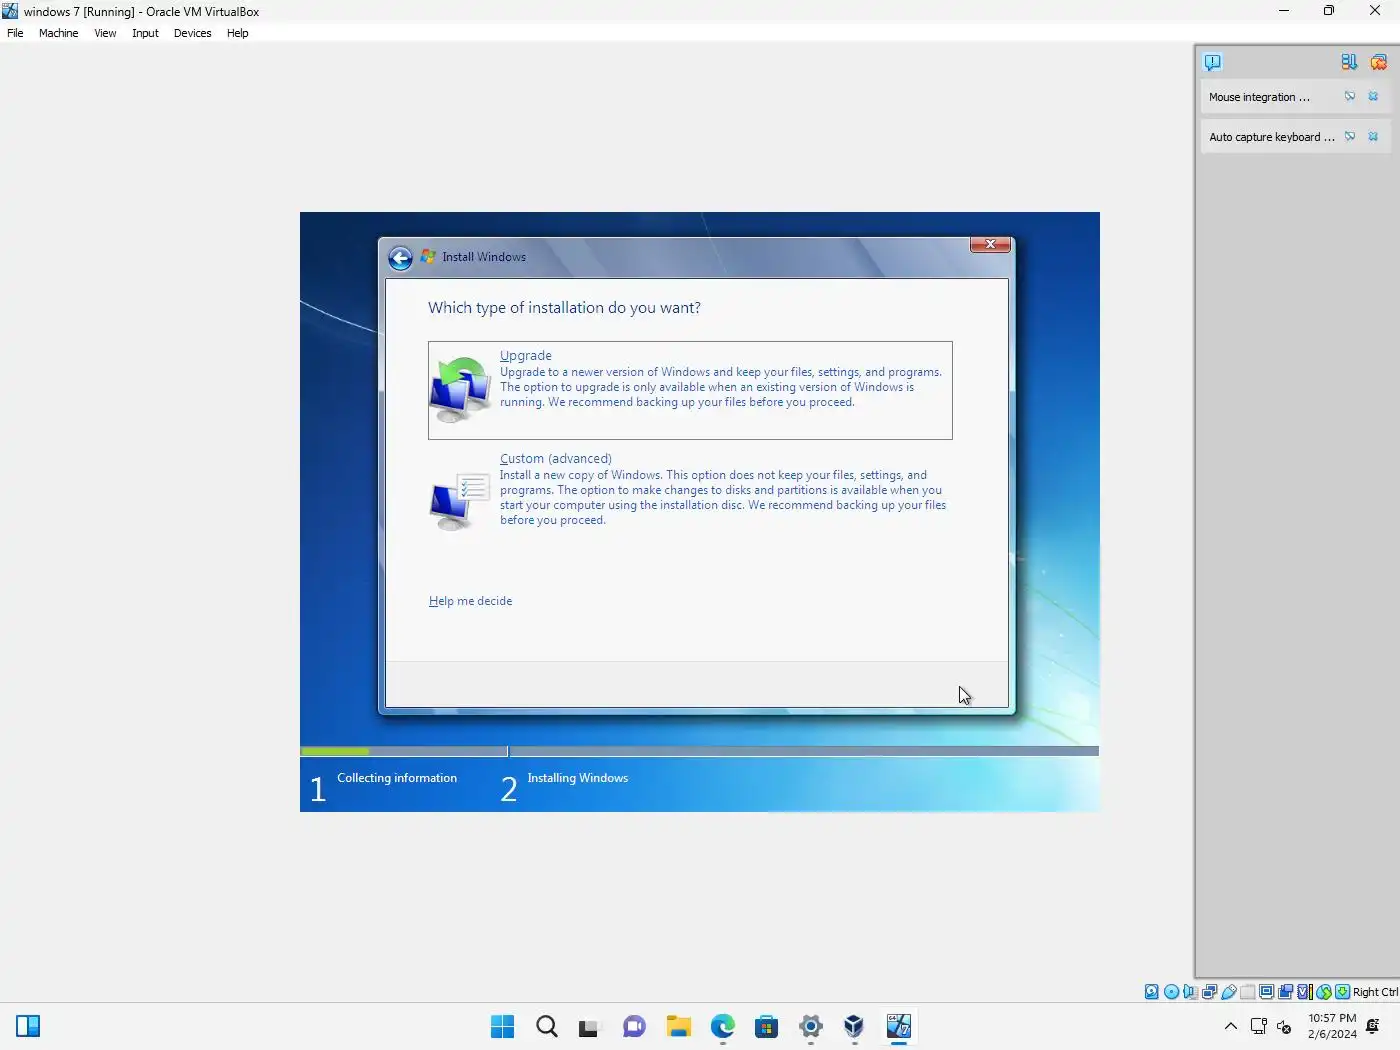The image size is (1400, 1050).
Task: Toggle the notification center speech bubble icon
Action: [1213, 62]
